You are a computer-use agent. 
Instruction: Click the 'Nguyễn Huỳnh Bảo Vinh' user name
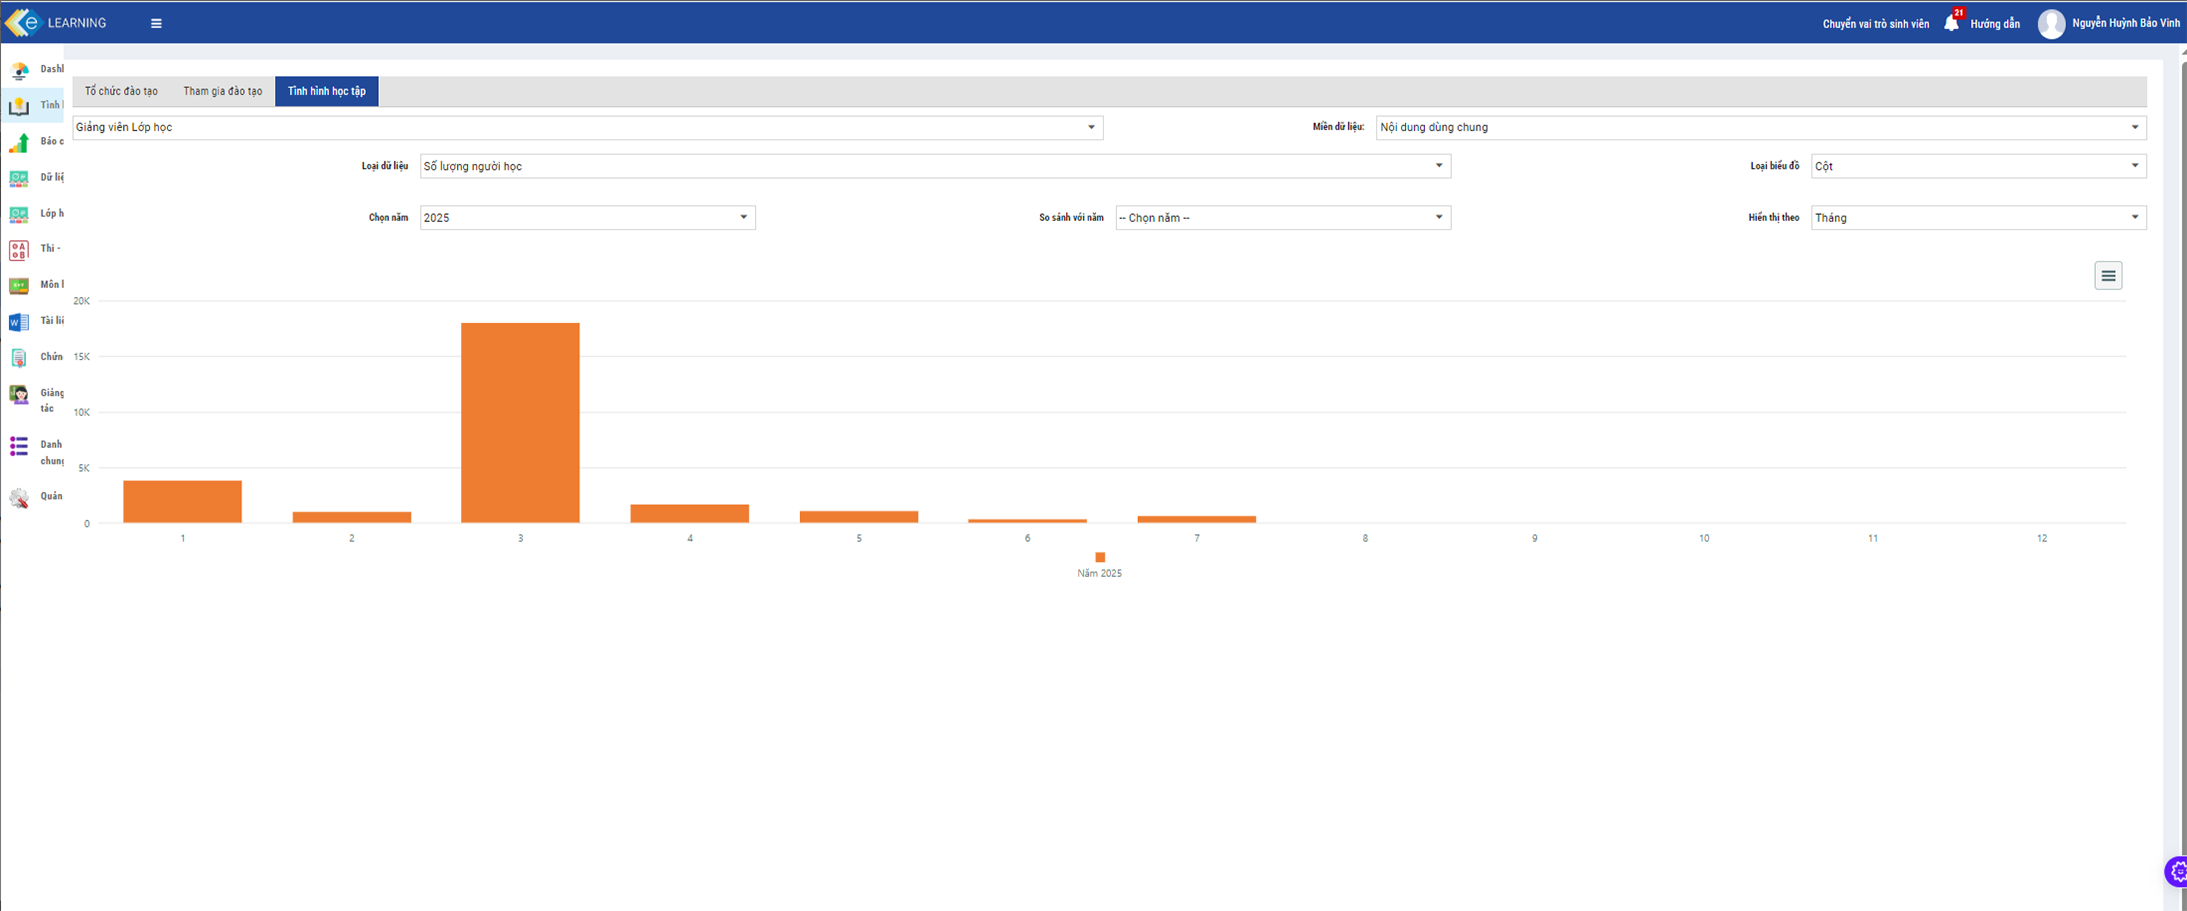point(2126,23)
